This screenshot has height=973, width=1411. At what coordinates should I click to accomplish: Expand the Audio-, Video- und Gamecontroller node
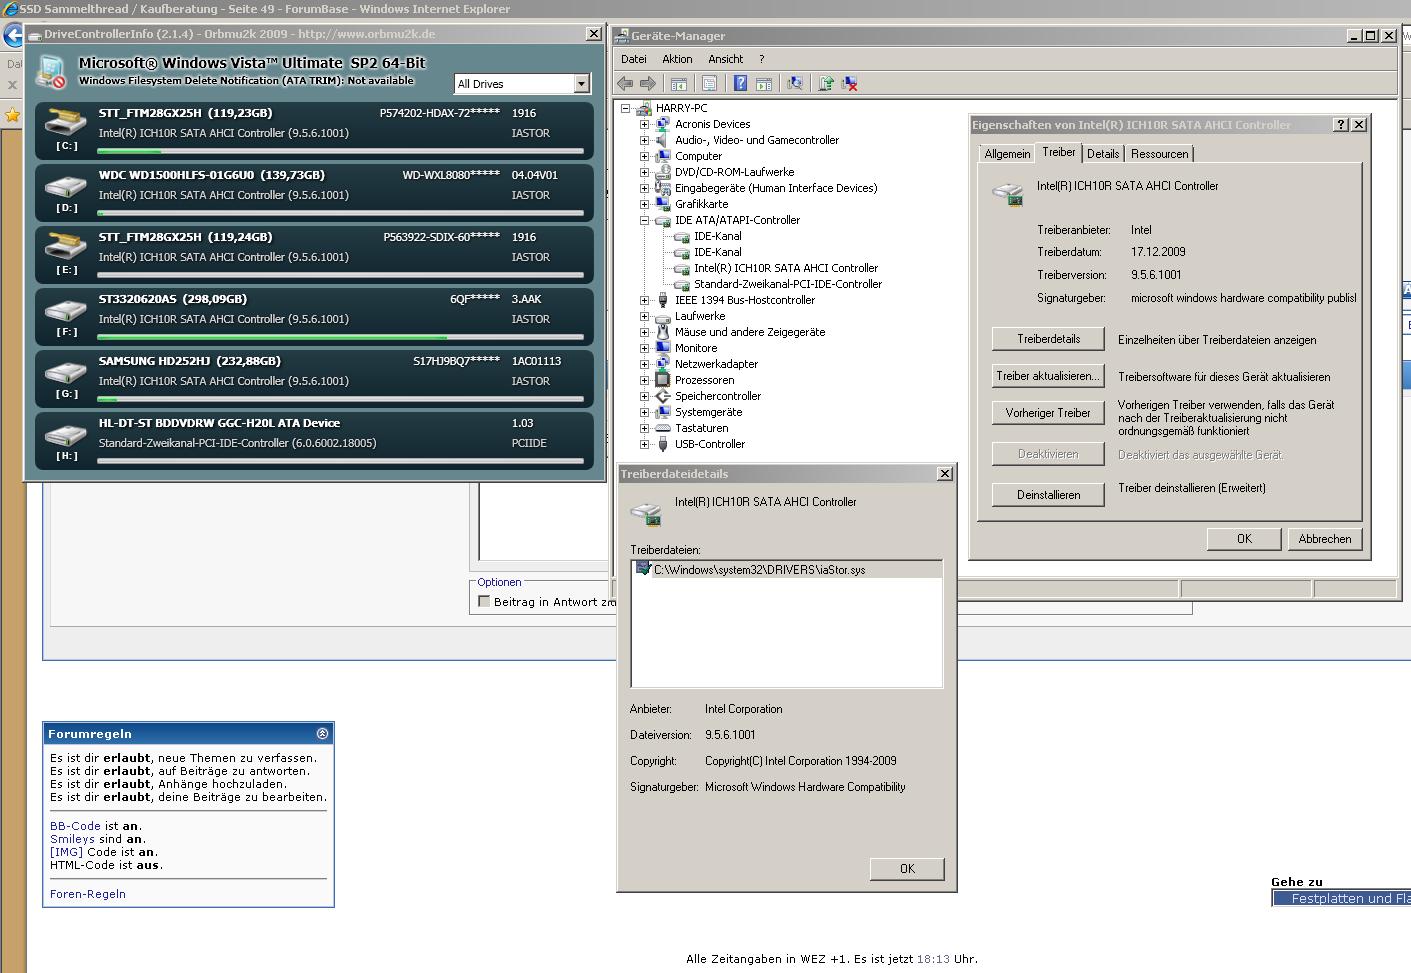[x=645, y=140]
